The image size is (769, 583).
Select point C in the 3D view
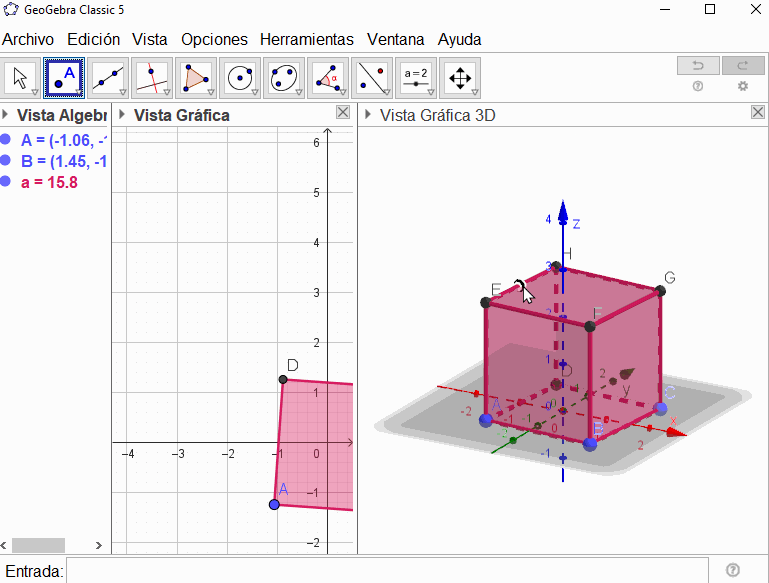(661, 408)
